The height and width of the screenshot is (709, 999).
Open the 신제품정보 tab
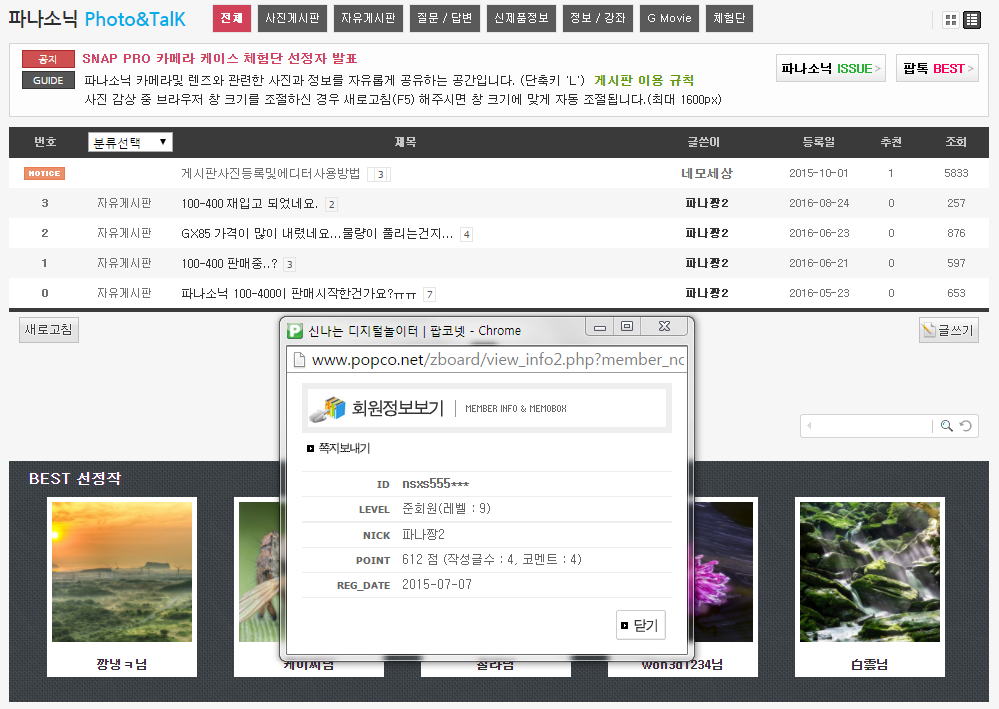(521, 18)
